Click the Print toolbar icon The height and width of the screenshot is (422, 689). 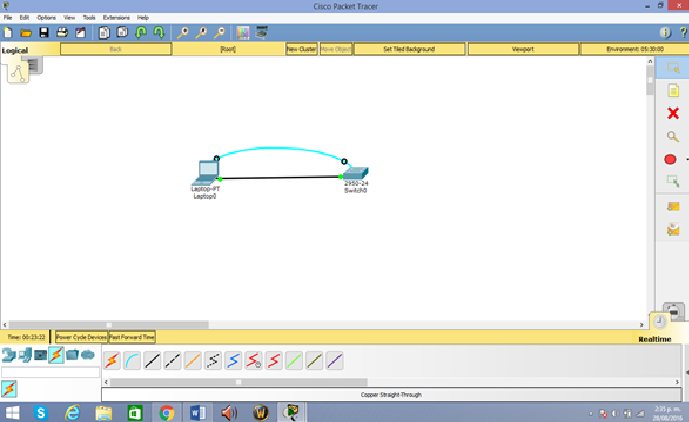click(x=62, y=33)
